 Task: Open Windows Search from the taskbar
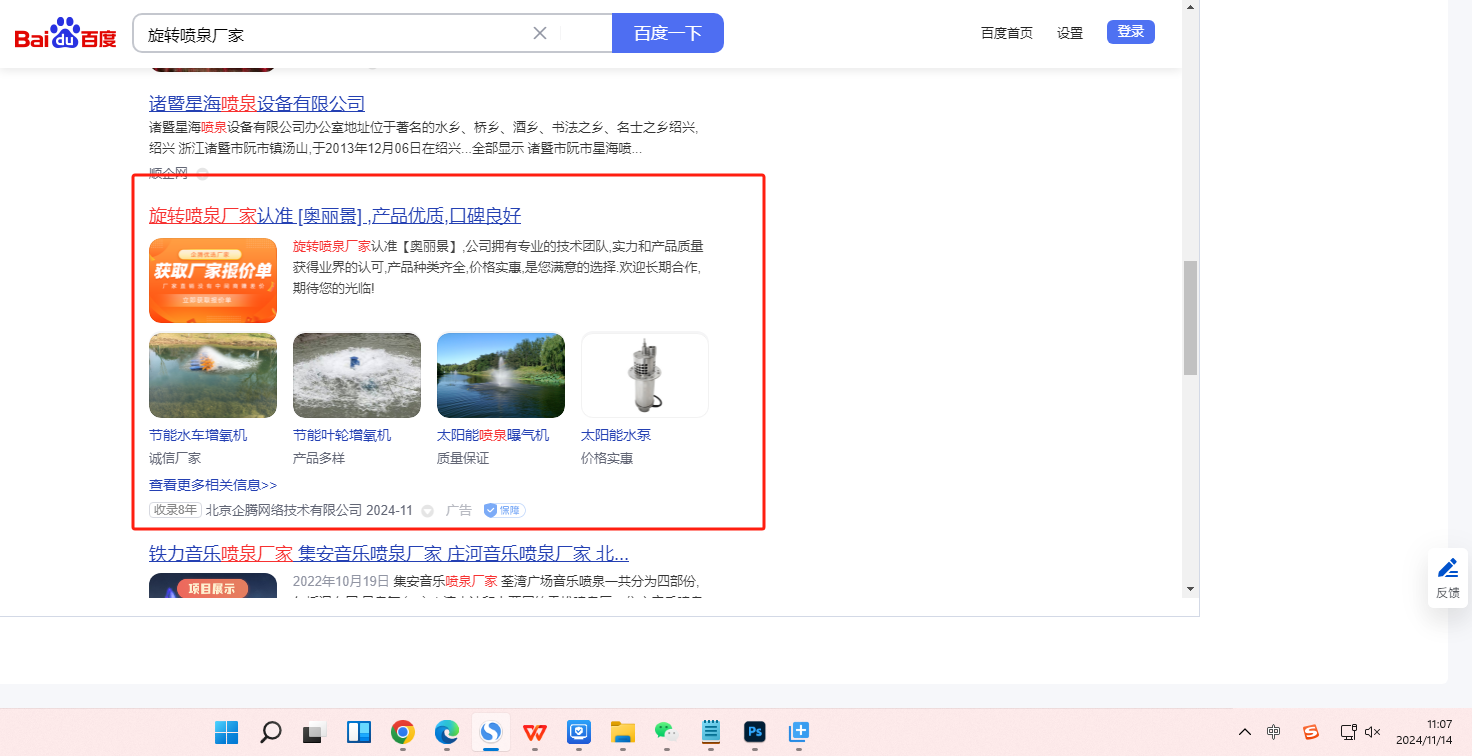271,732
